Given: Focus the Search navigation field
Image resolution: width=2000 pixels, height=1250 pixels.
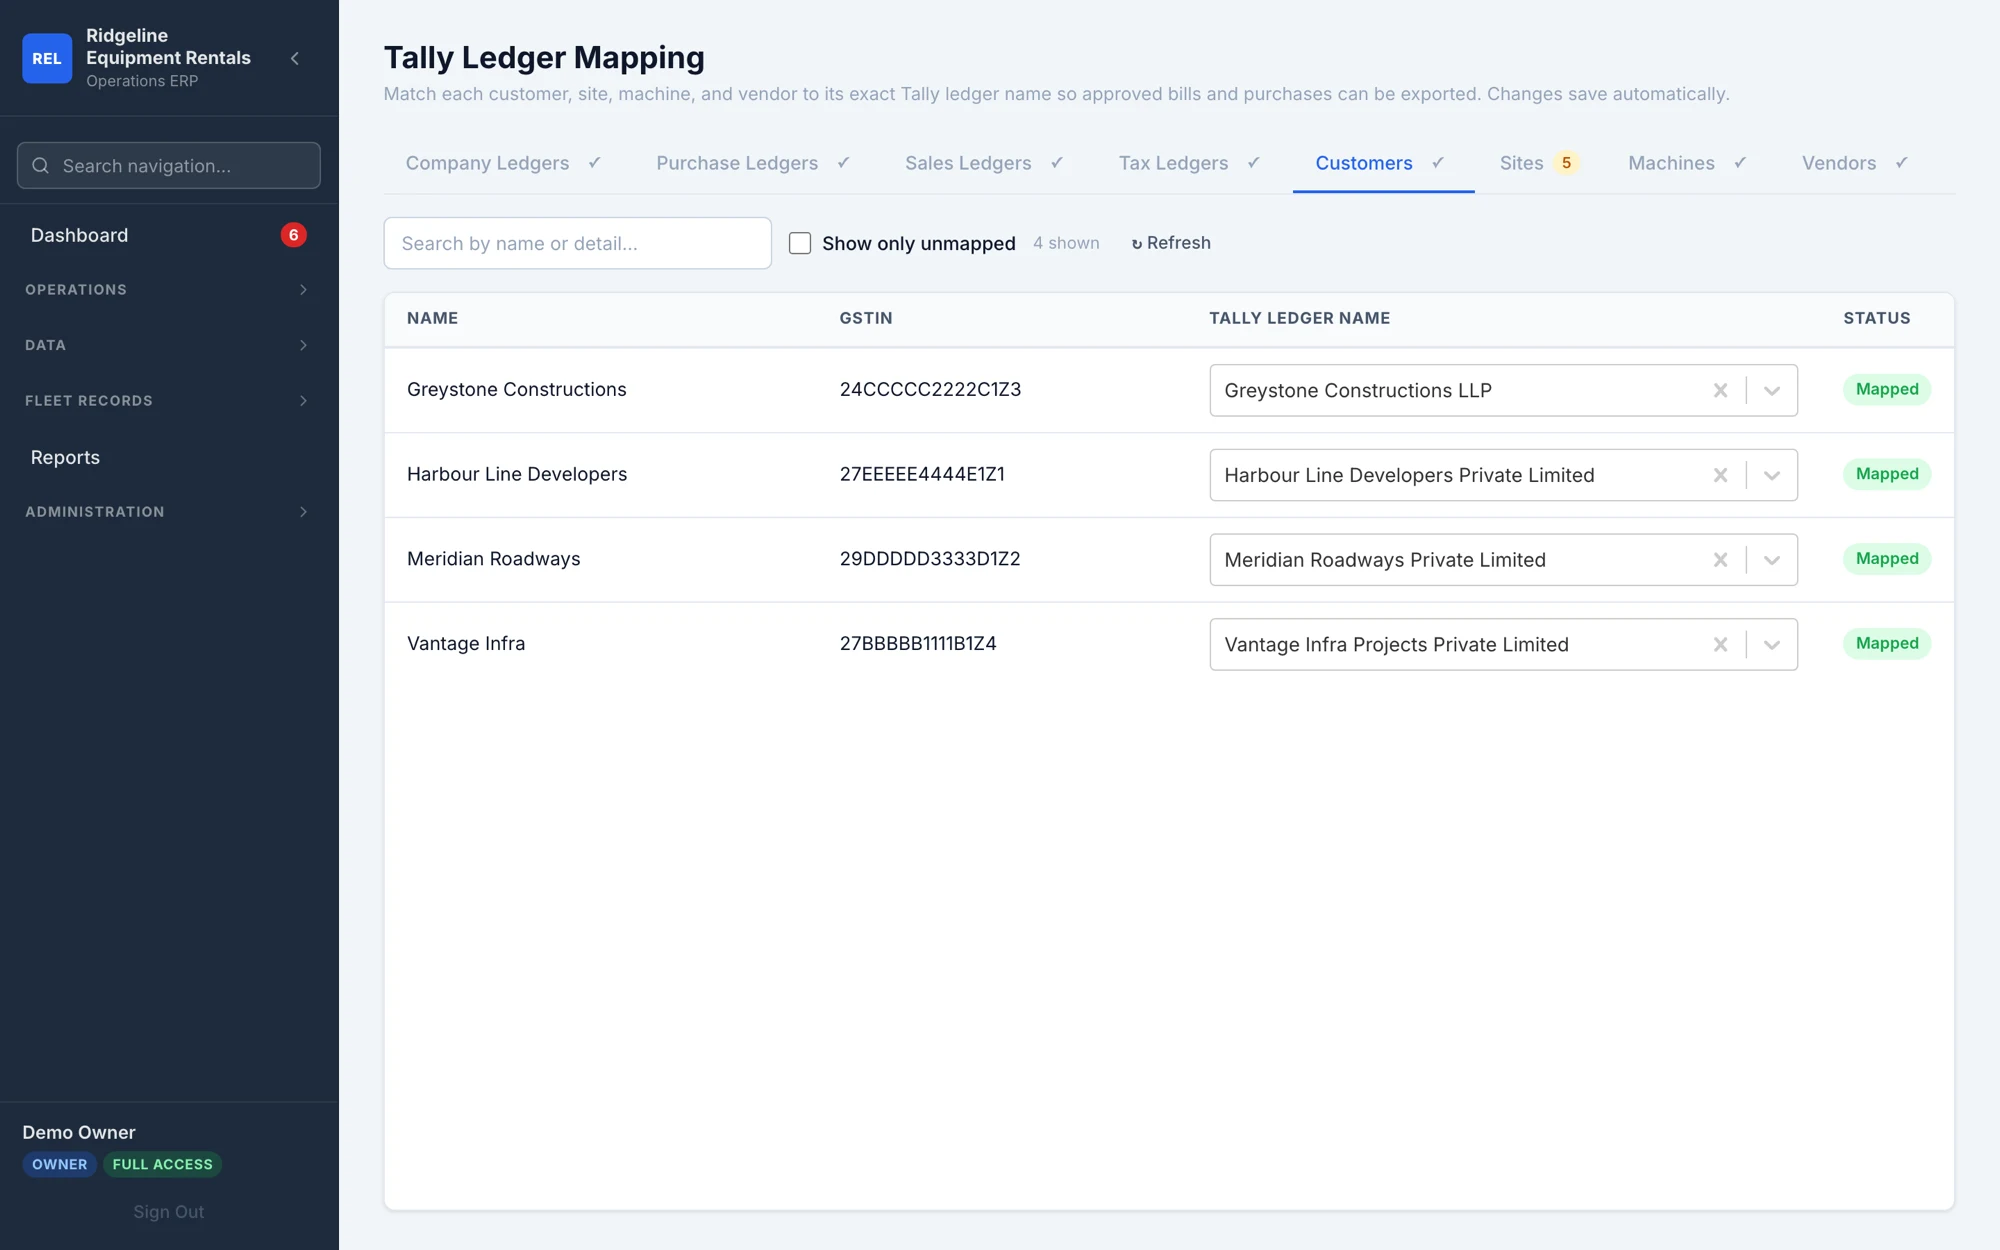Looking at the screenshot, I should pos(168,165).
